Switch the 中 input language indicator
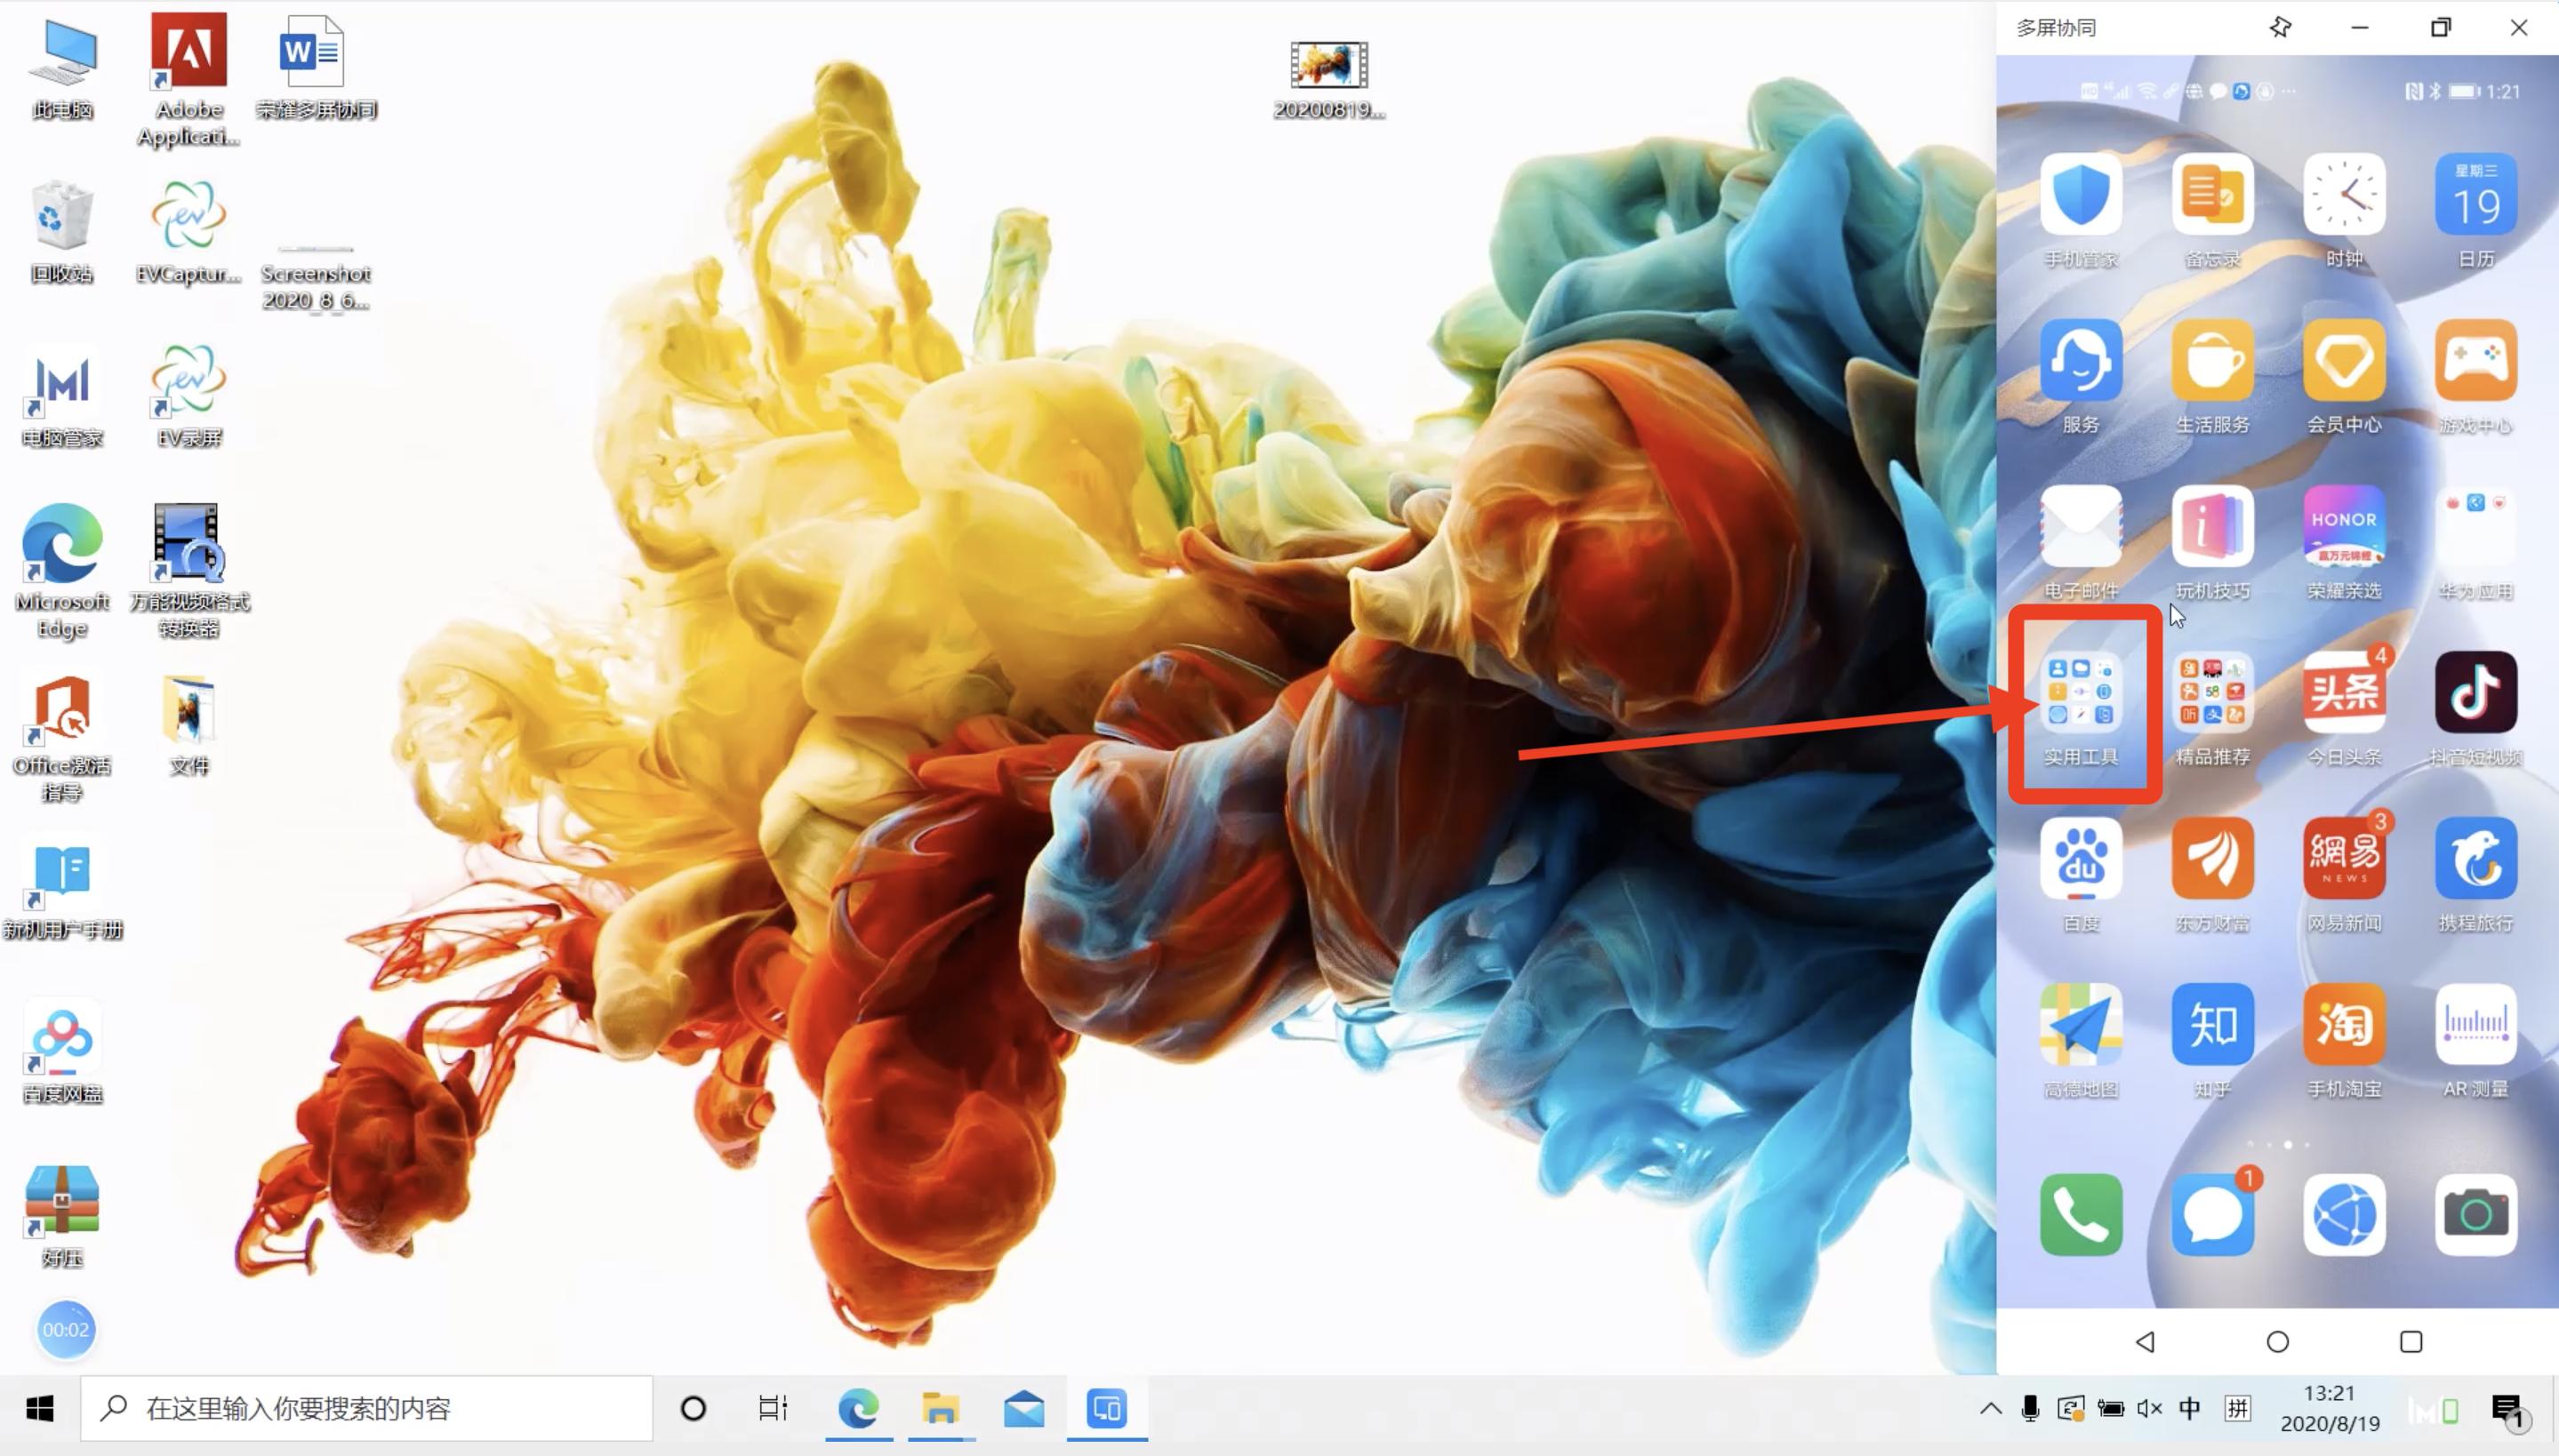 click(2190, 1409)
